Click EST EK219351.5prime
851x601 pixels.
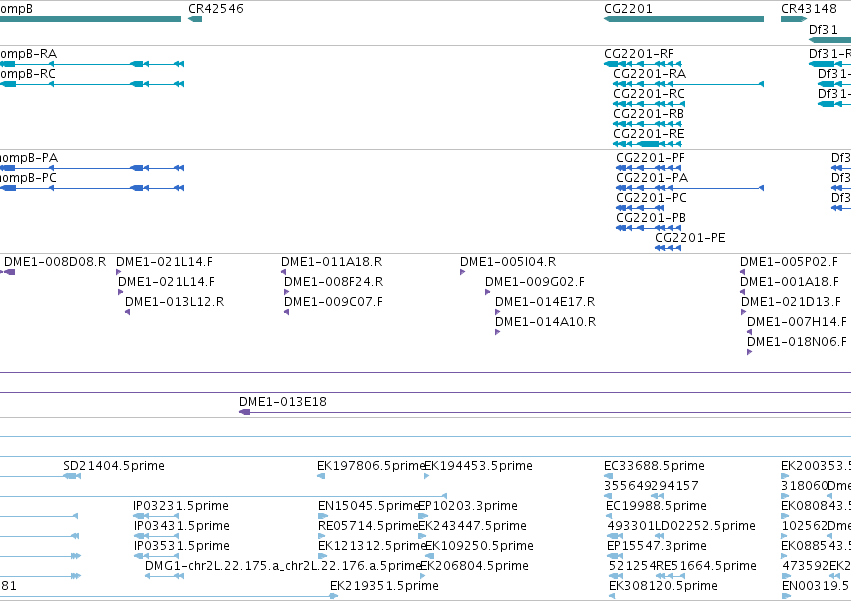click(x=384, y=587)
